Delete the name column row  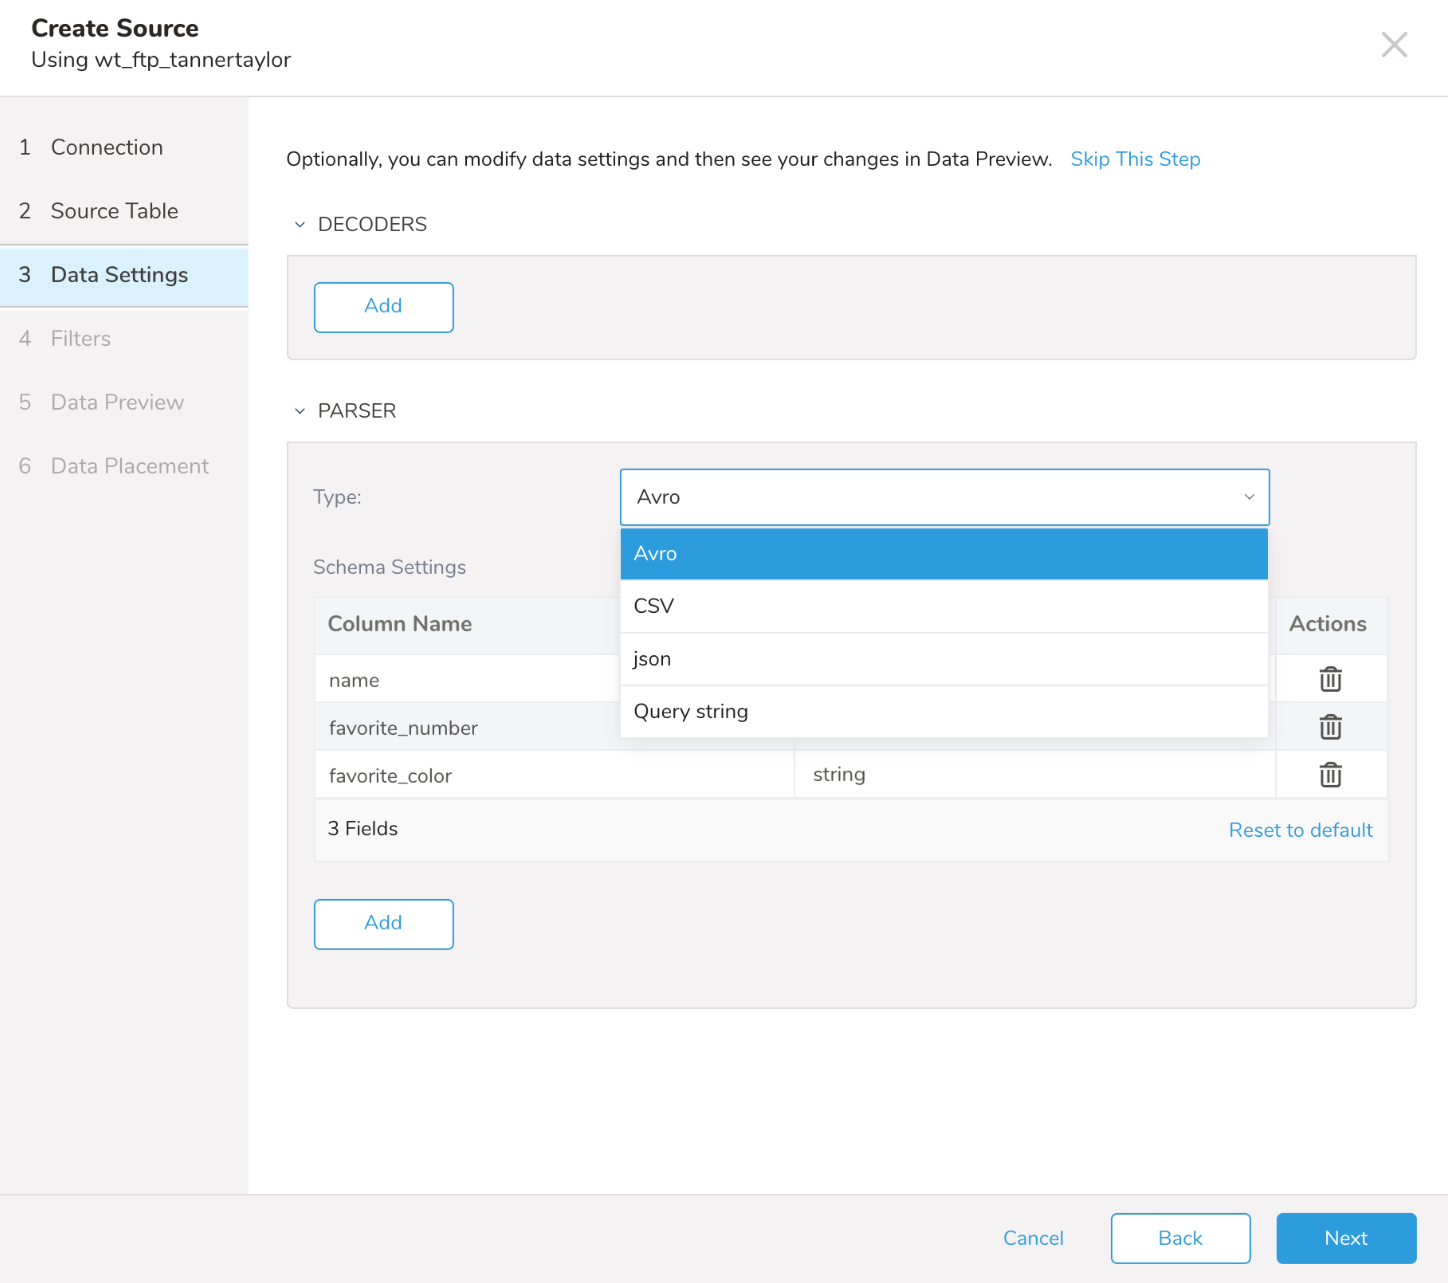1330,680
